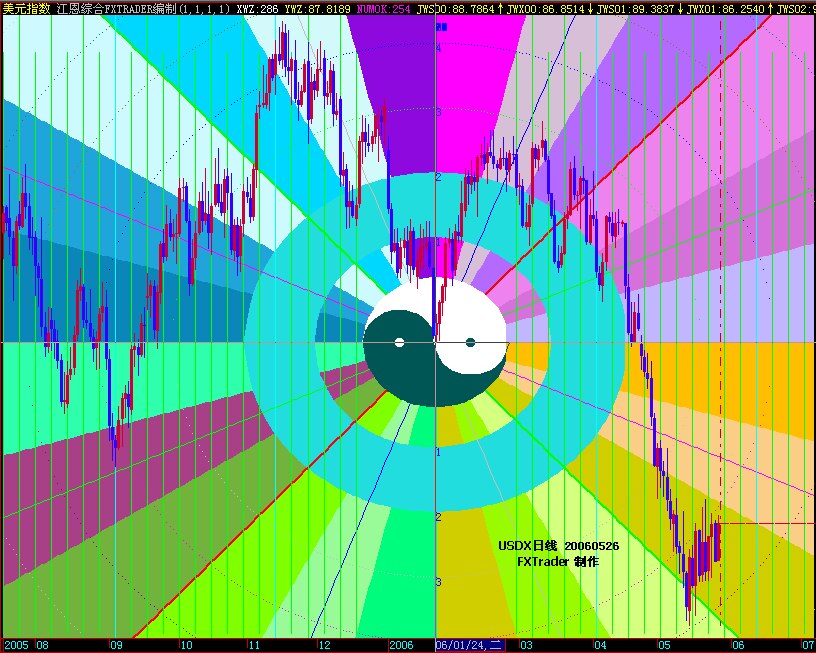Click the black dot inside the white Taiji half

[470, 344]
